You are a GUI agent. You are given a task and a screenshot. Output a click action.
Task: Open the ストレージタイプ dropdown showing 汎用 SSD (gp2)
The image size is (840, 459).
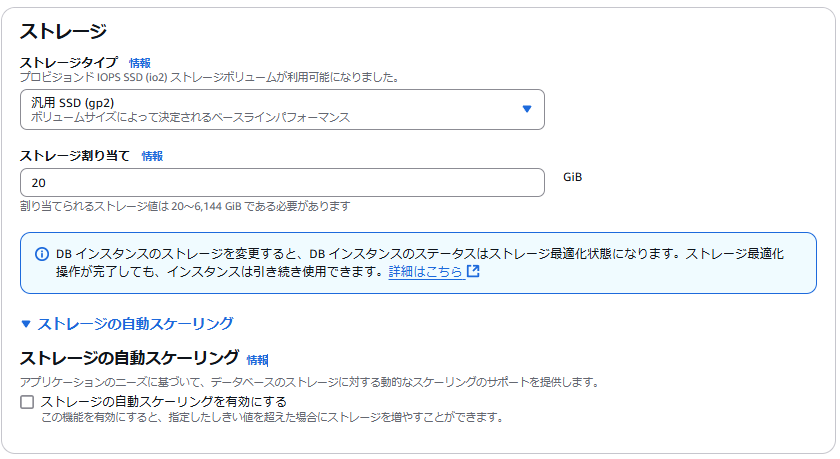[282, 109]
